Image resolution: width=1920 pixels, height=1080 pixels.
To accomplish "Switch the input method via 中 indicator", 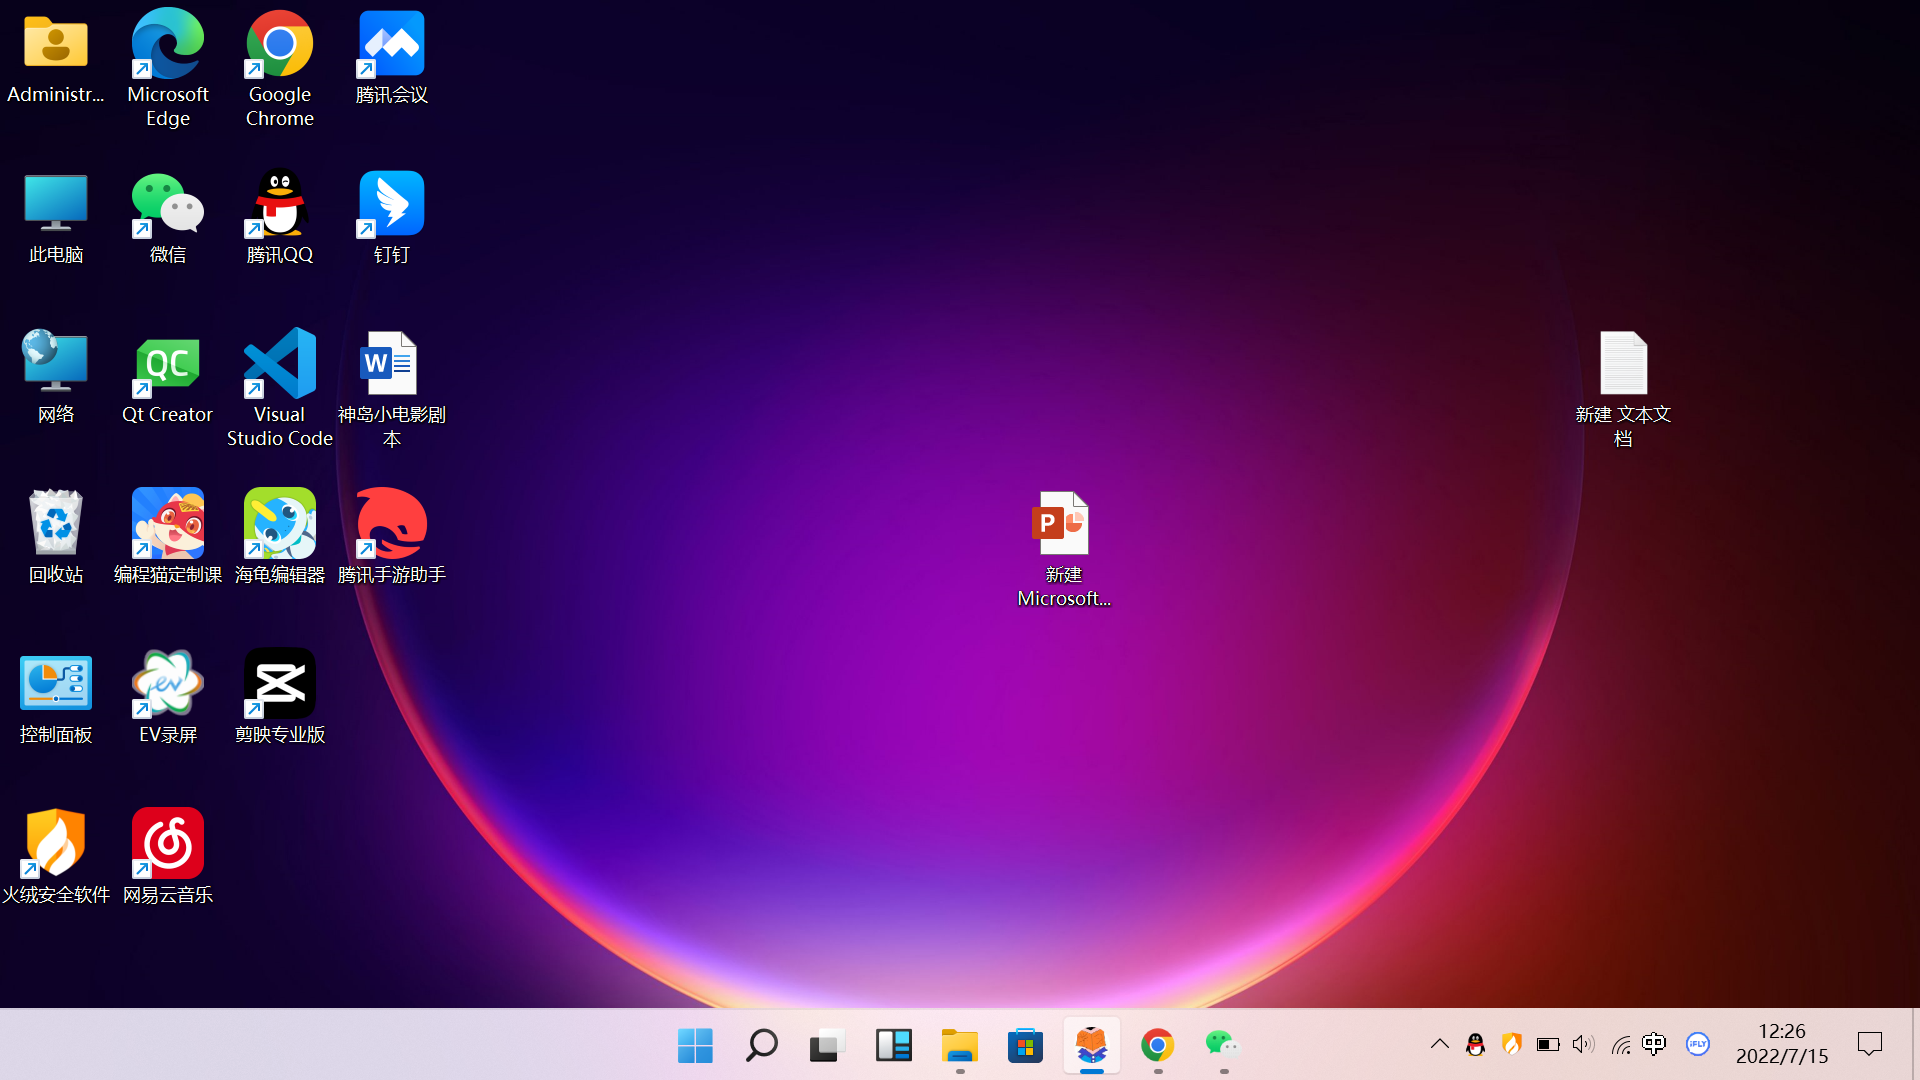I will point(1655,1045).
